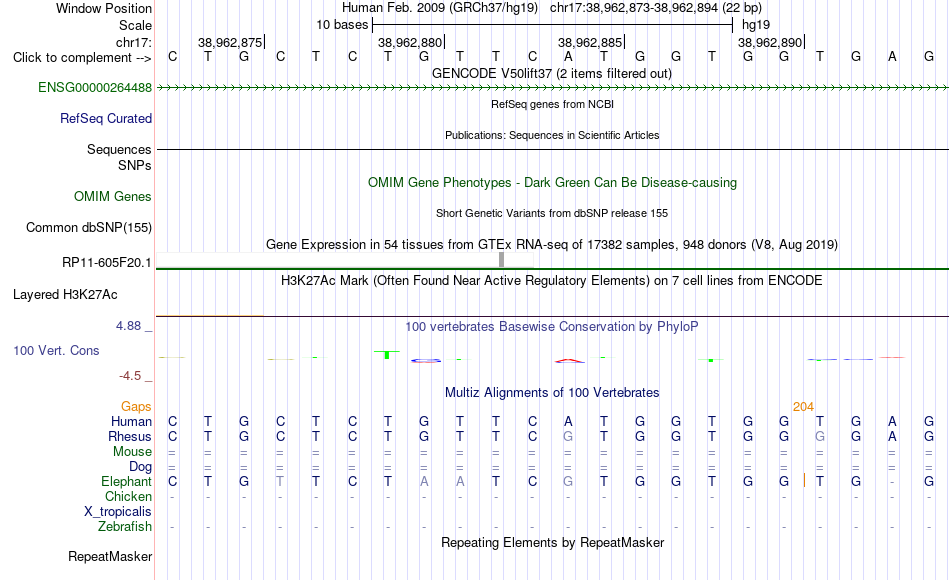Open the 100 Vert. Cons label
This screenshot has width=950, height=580.
(x=56, y=350)
